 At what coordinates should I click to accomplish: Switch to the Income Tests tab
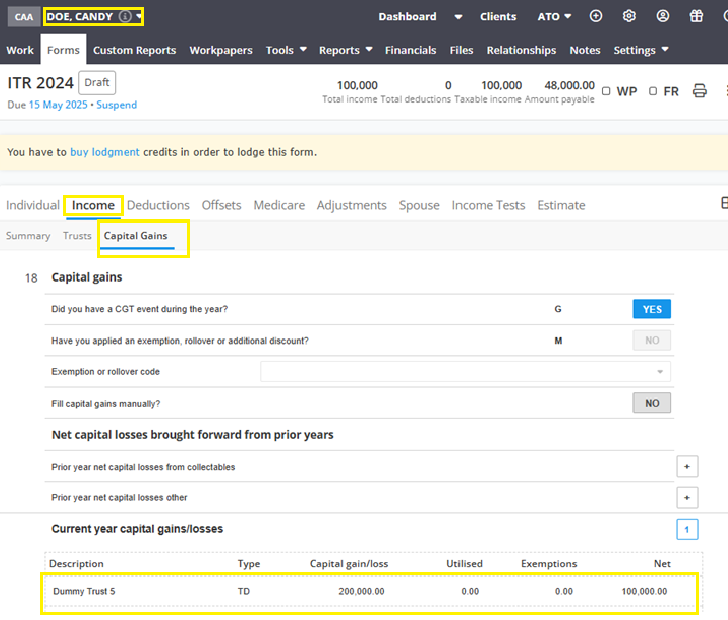[488, 205]
